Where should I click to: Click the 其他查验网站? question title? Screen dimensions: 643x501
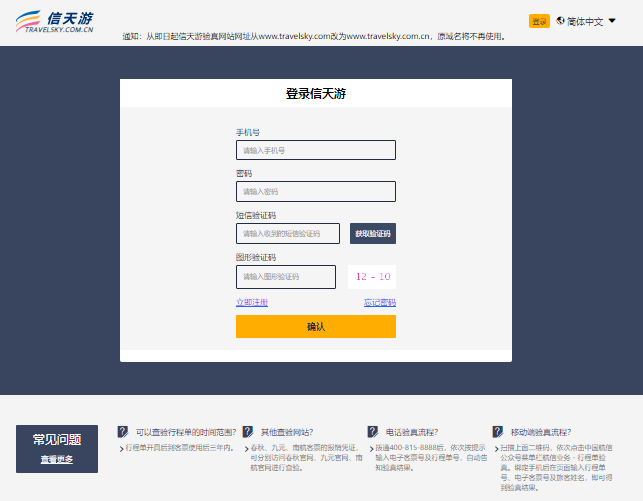[x=287, y=432]
